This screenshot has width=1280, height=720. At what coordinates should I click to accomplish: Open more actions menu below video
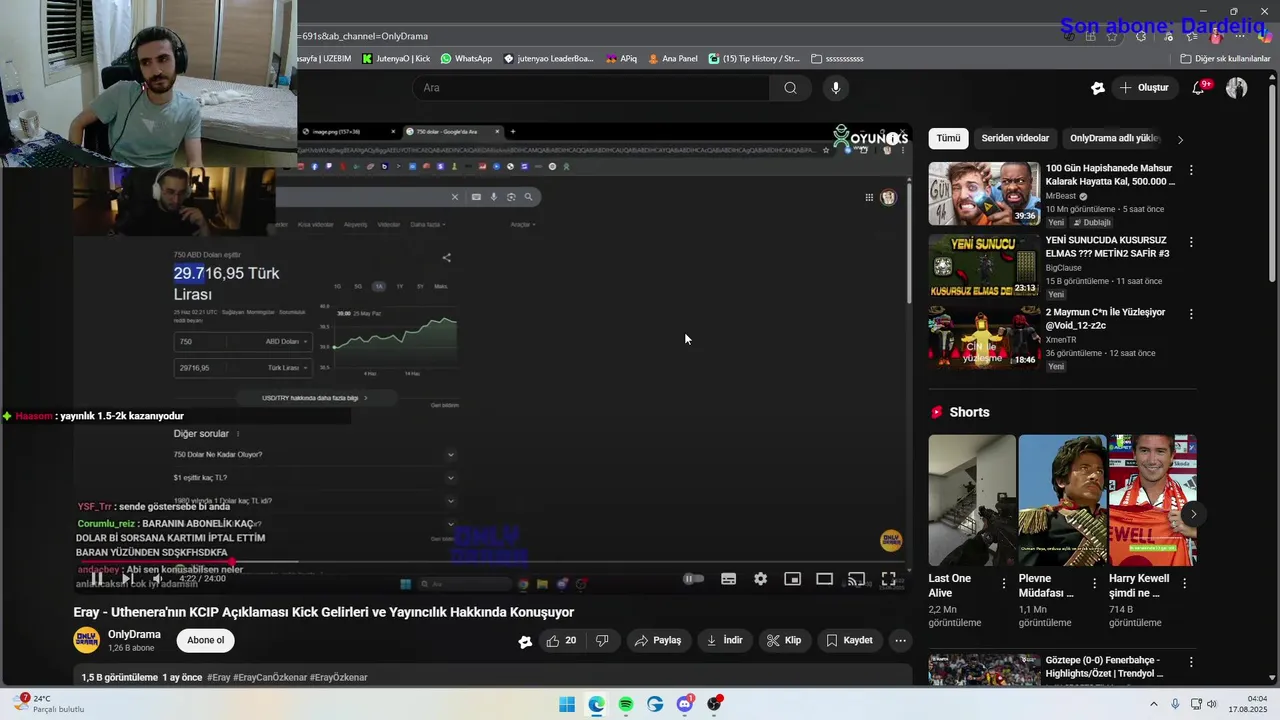[900, 640]
